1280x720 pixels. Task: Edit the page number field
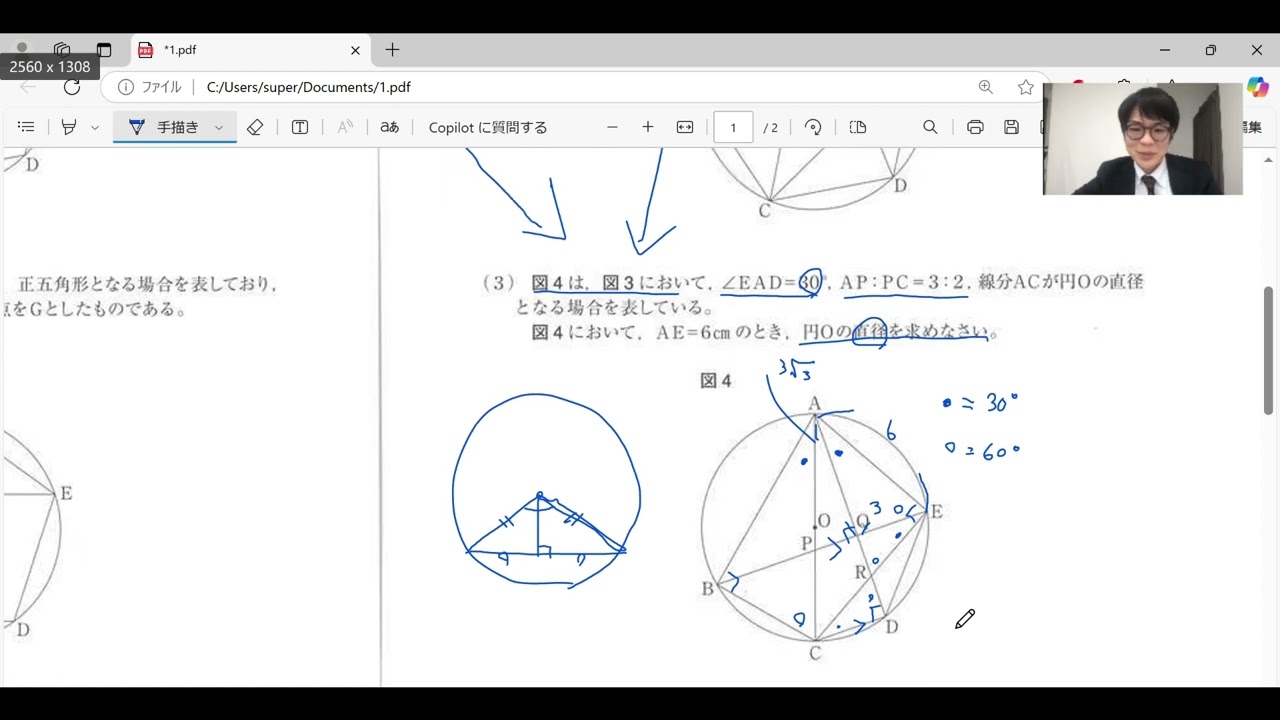(733, 127)
